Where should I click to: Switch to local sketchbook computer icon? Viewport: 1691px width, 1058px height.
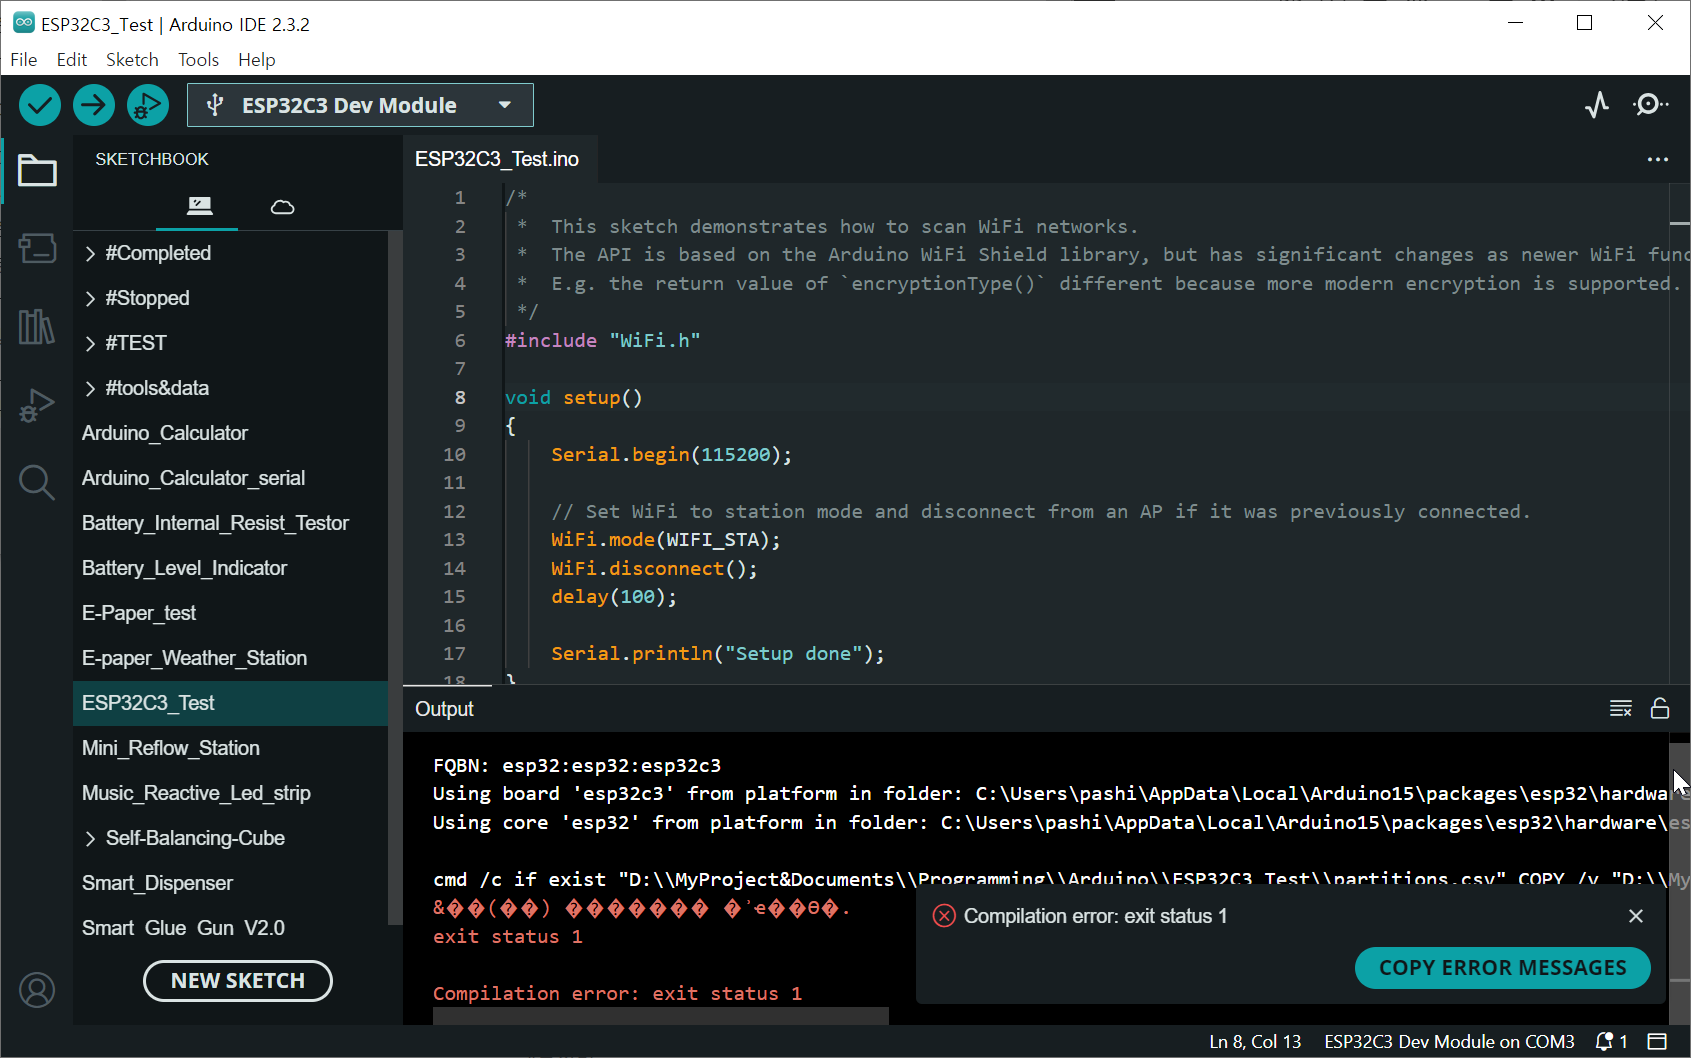click(200, 206)
